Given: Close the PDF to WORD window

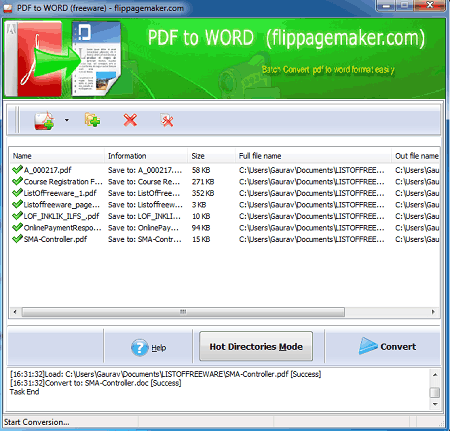Looking at the screenshot, I should [430, 5].
